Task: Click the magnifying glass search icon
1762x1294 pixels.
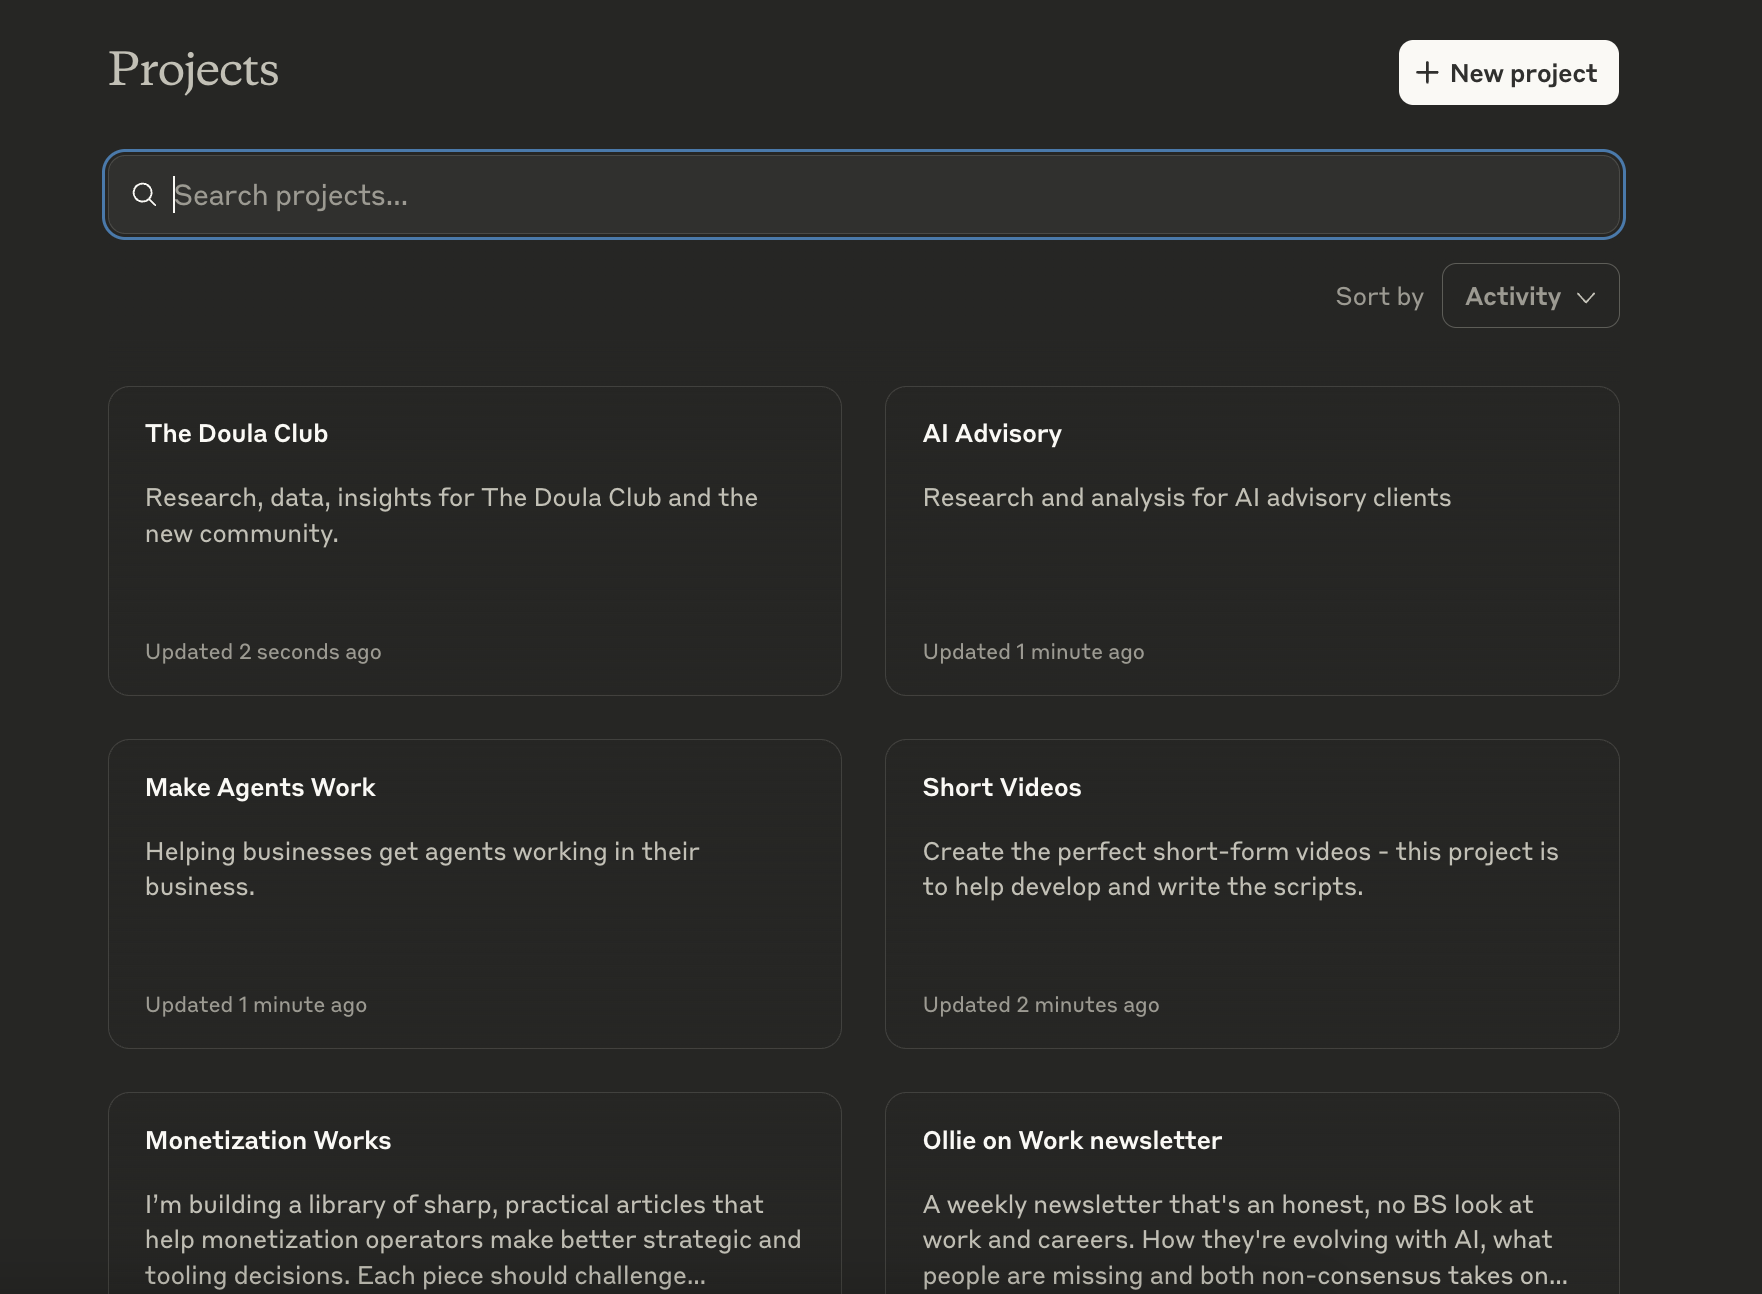Action: click(x=144, y=195)
